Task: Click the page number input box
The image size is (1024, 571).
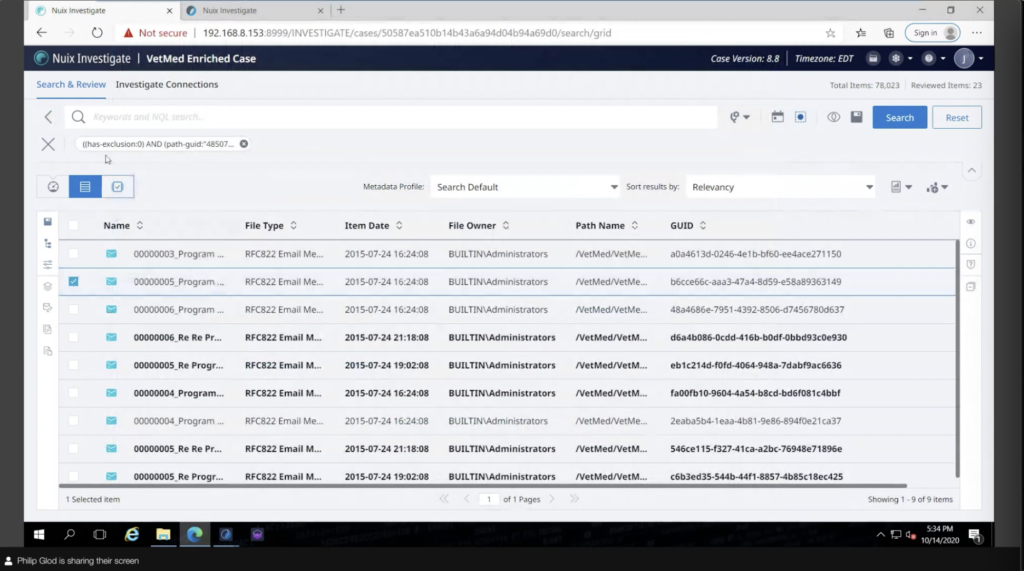Action: [x=488, y=499]
